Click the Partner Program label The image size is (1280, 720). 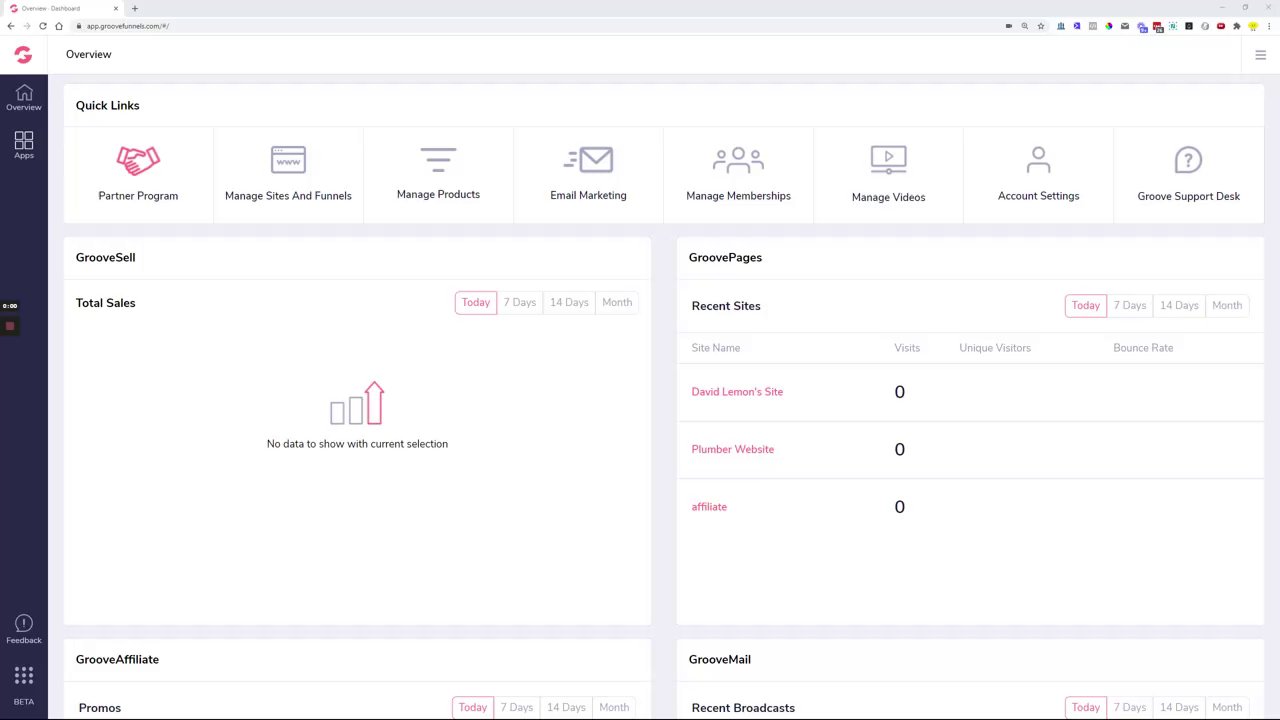[138, 196]
